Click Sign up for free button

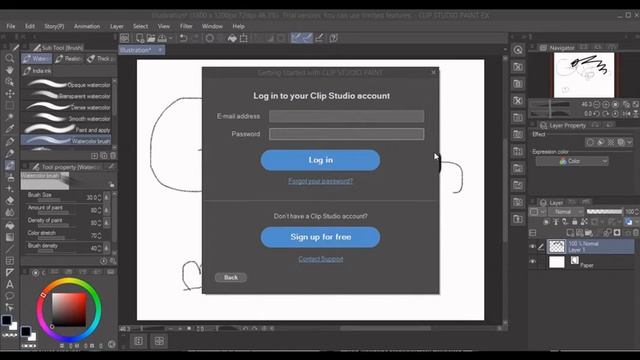pyautogui.click(x=320, y=237)
